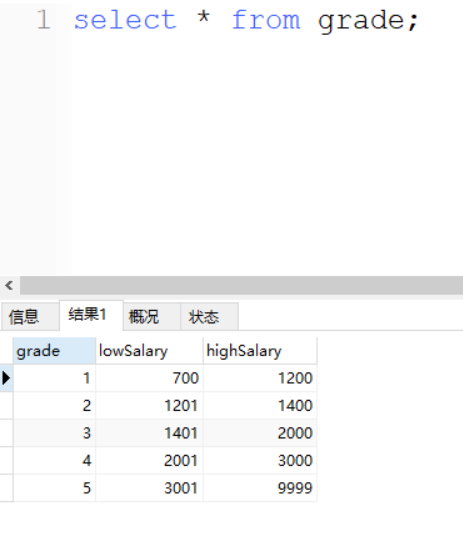The image size is (463, 544).
Task: Click the horizontal scrollbar left arrow
Action: [x=9, y=286]
